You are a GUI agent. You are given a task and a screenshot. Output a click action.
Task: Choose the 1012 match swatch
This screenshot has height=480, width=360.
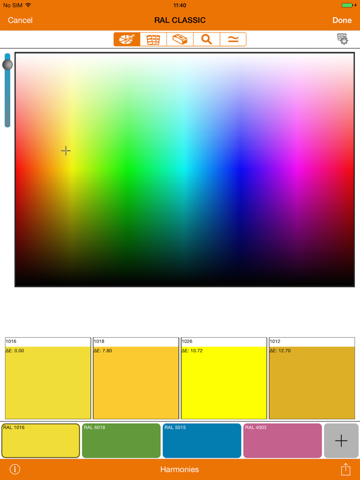312,378
